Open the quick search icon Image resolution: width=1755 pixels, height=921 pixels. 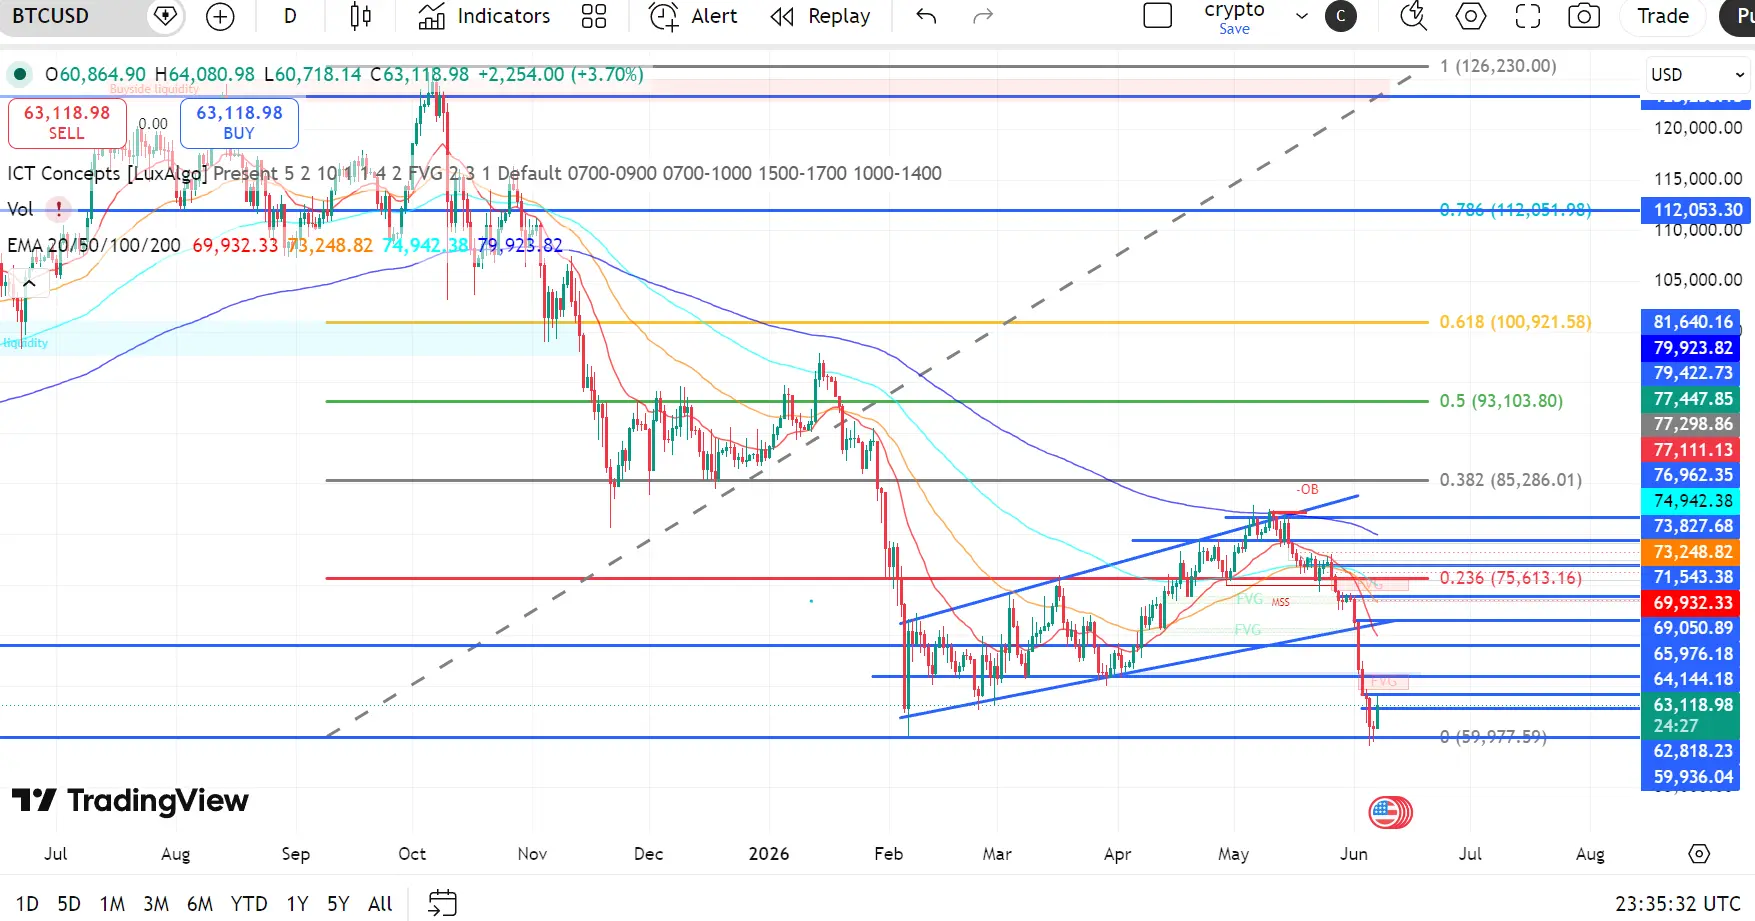coord(1413,16)
